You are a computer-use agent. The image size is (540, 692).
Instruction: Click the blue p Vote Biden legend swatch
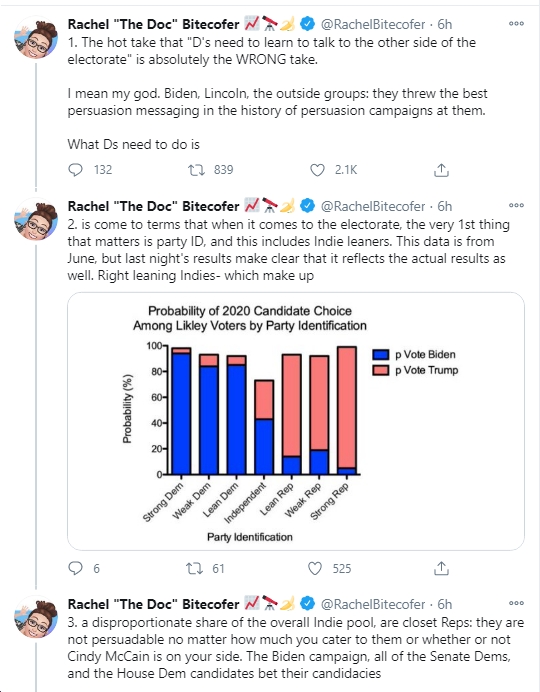coord(381,354)
